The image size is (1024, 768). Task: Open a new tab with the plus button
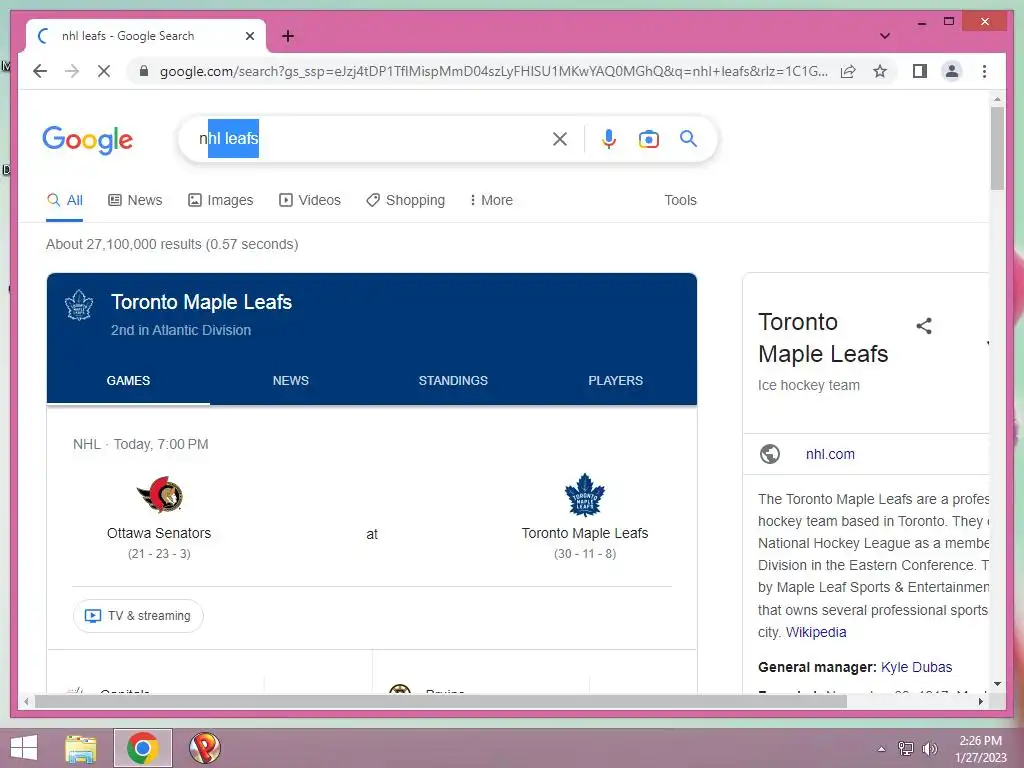[x=288, y=36]
